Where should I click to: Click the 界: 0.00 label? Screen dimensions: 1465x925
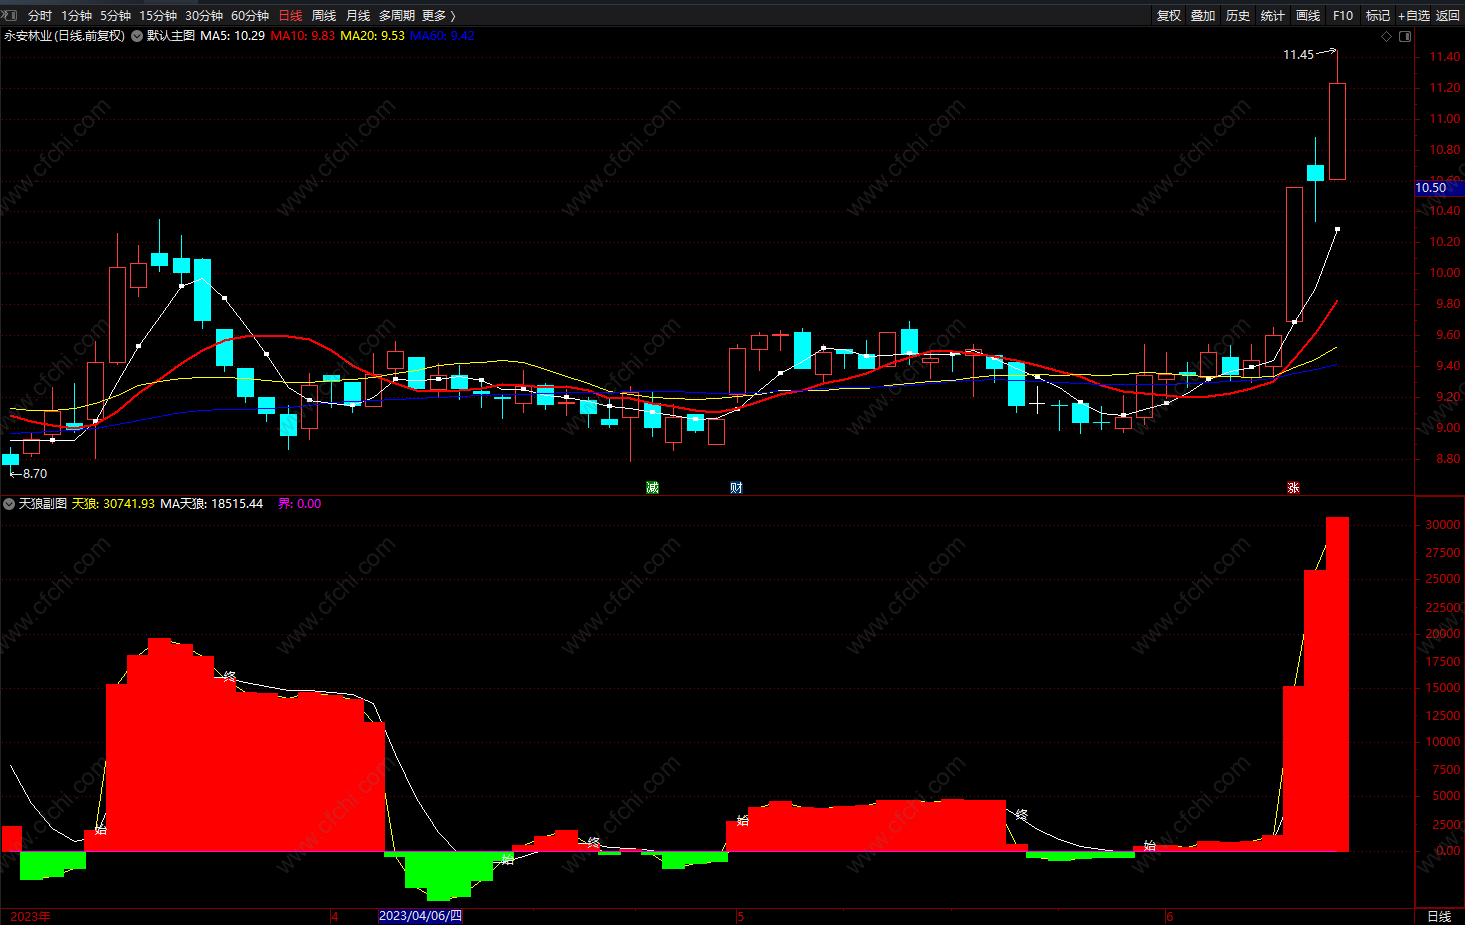(x=300, y=504)
